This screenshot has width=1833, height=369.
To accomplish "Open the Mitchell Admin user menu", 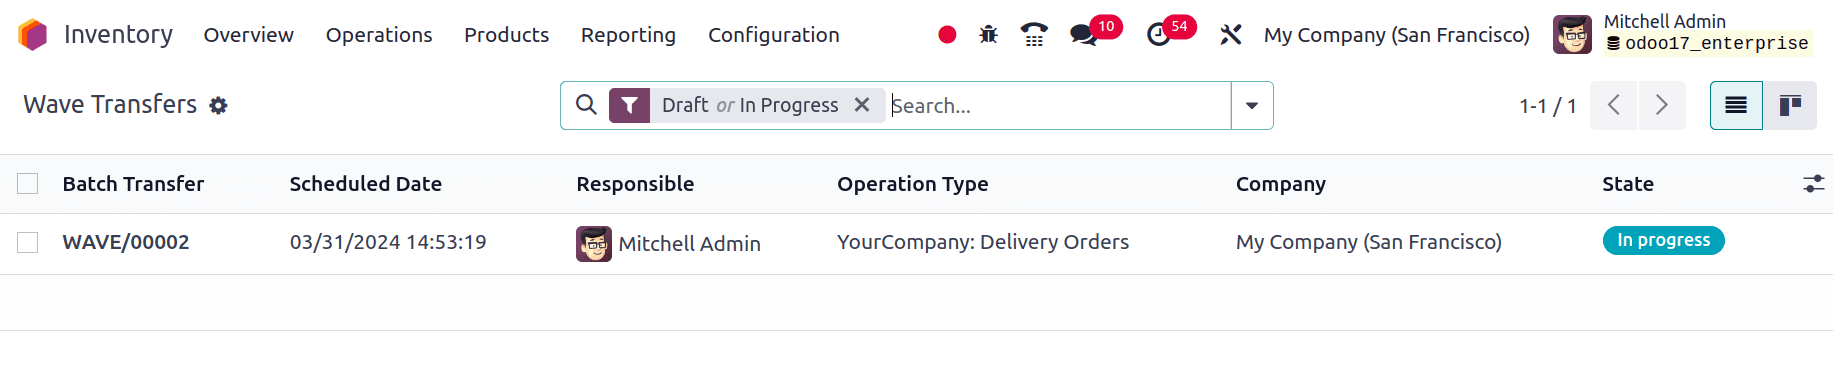I will (x=1682, y=34).
